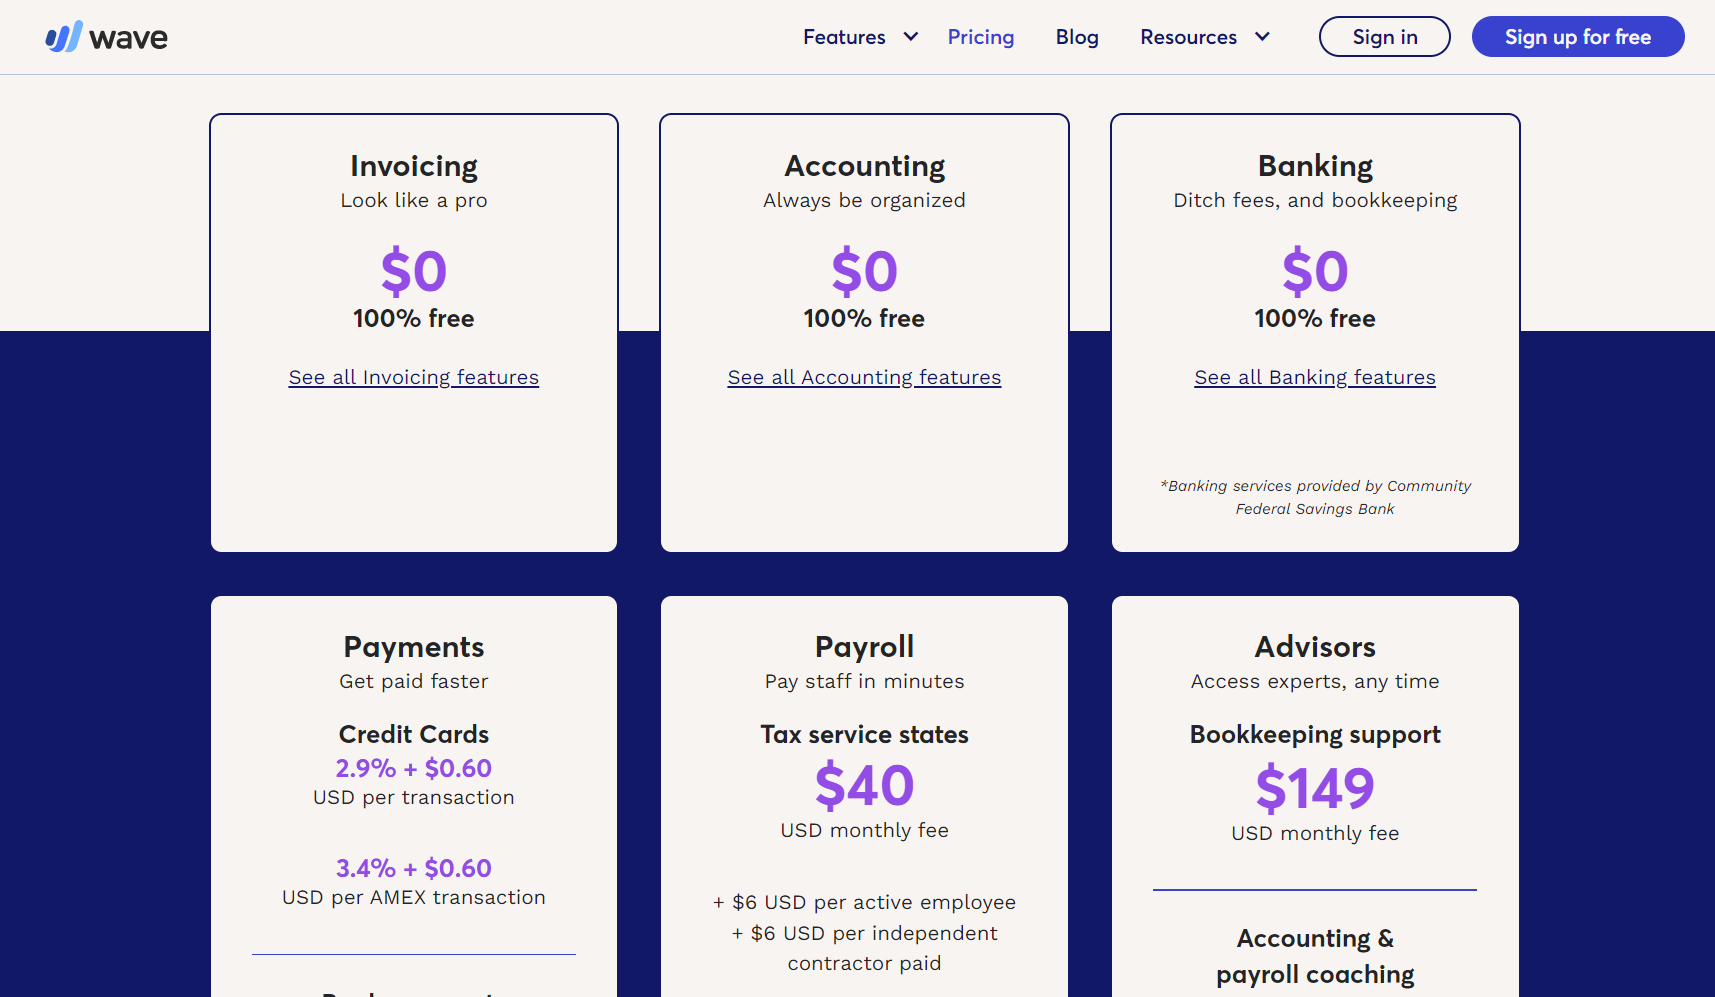This screenshot has height=997, width=1715.
Task: Click the Payroll card heading
Action: [865, 647]
